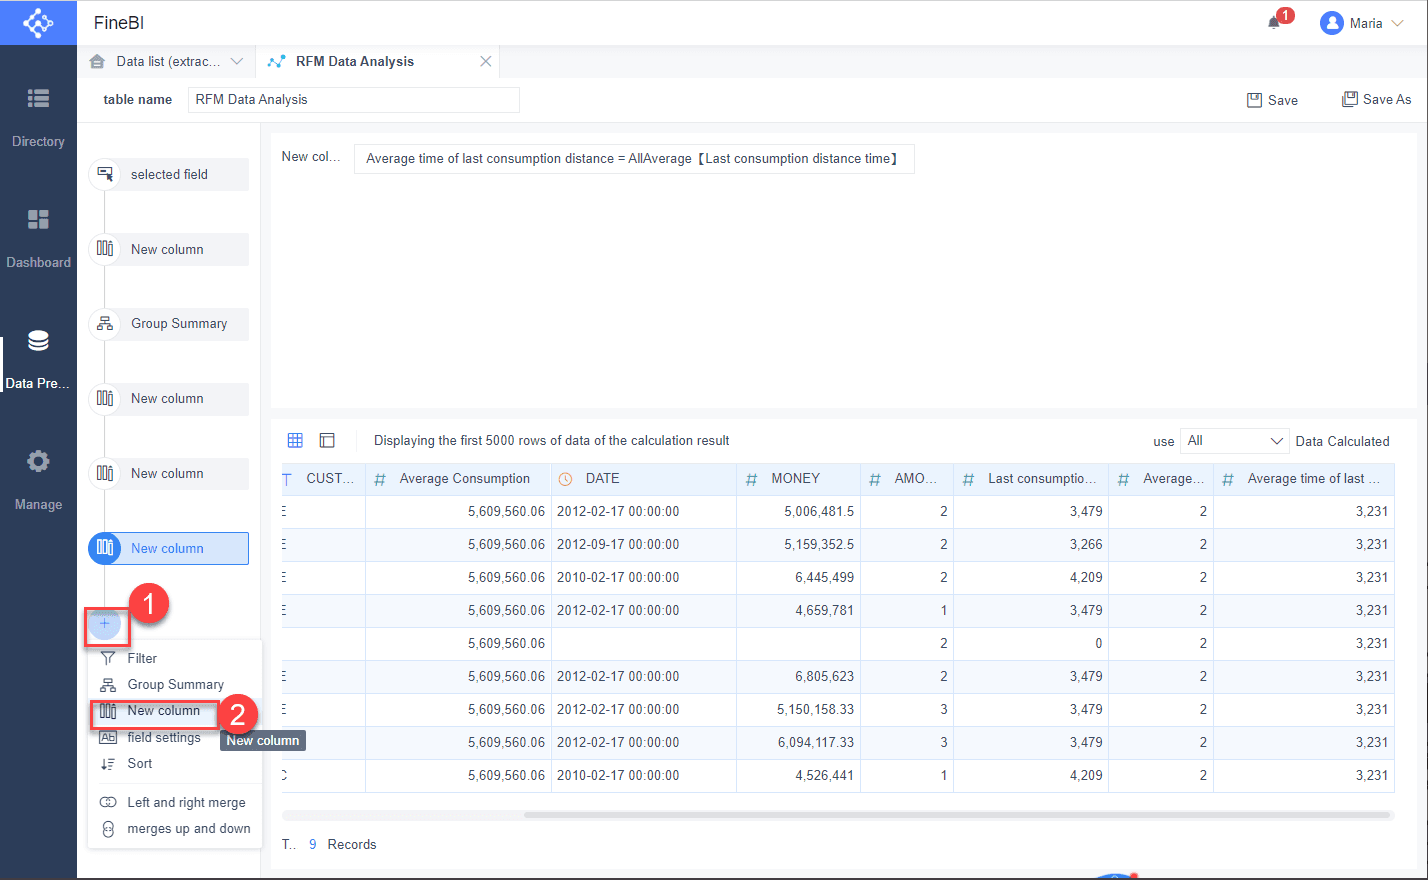Click the Data Calculated status text
The width and height of the screenshot is (1428, 880).
pyautogui.click(x=1342, y=441)
